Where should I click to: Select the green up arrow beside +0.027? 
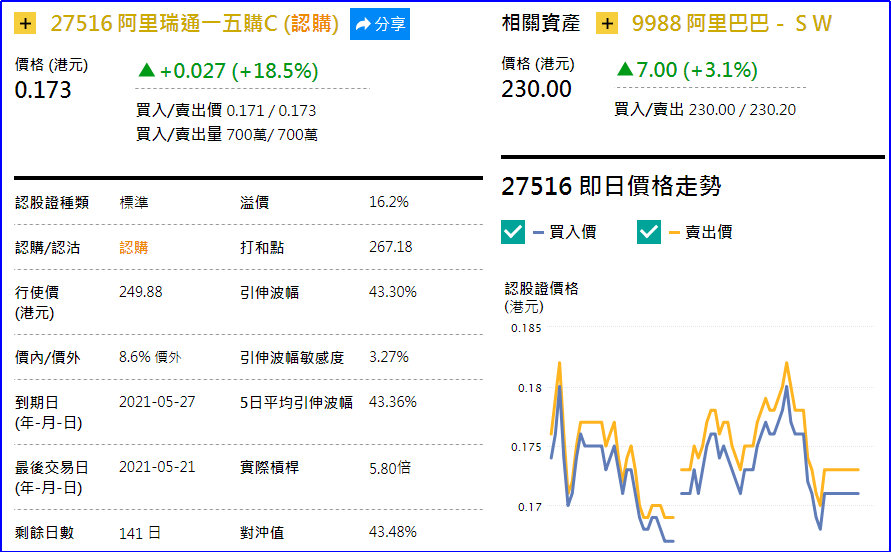pyautogui.click(x=147, y=70)
